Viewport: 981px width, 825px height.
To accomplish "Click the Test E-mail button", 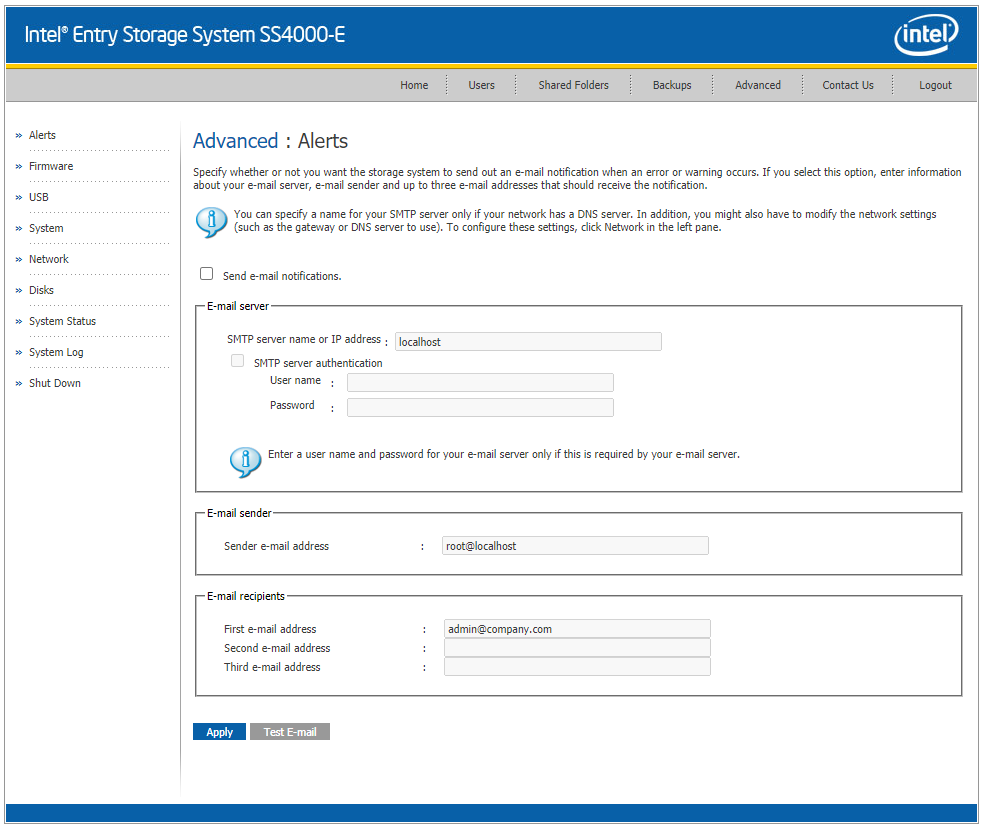I will 290,732.
